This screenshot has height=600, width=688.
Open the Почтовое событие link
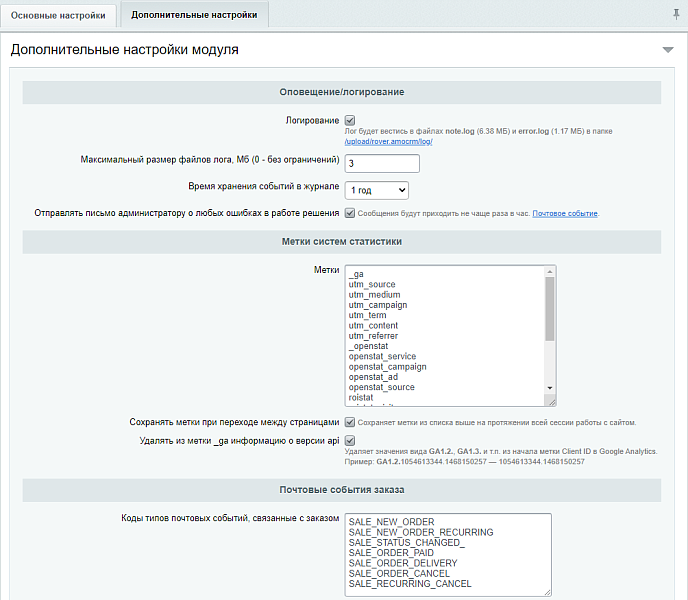point(564,214)
